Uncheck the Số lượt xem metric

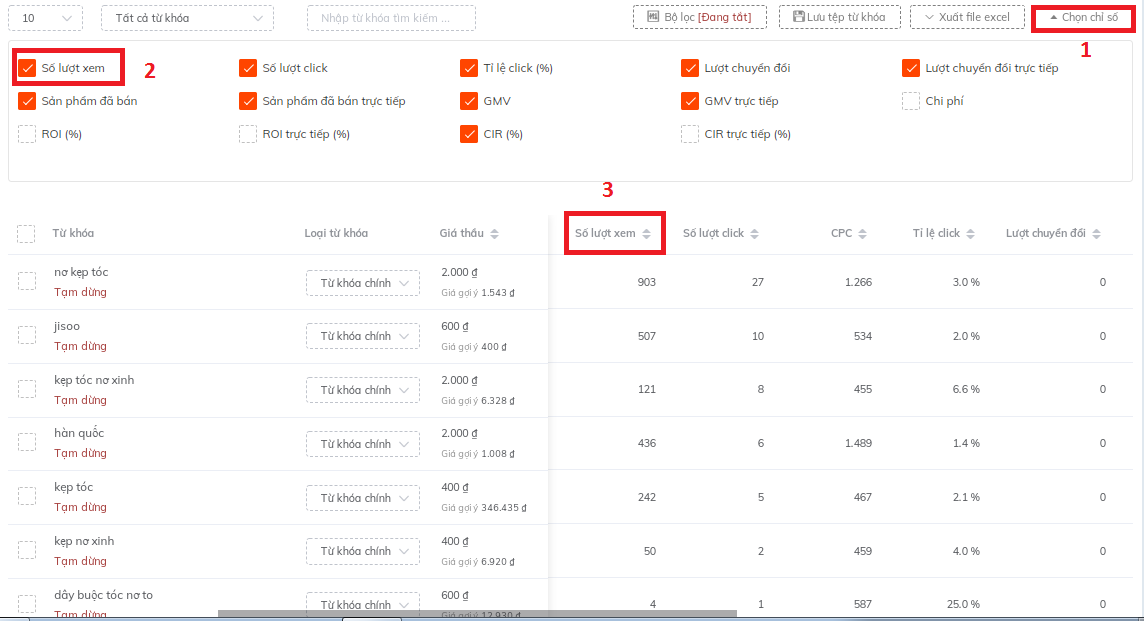[x=27, y=68]
